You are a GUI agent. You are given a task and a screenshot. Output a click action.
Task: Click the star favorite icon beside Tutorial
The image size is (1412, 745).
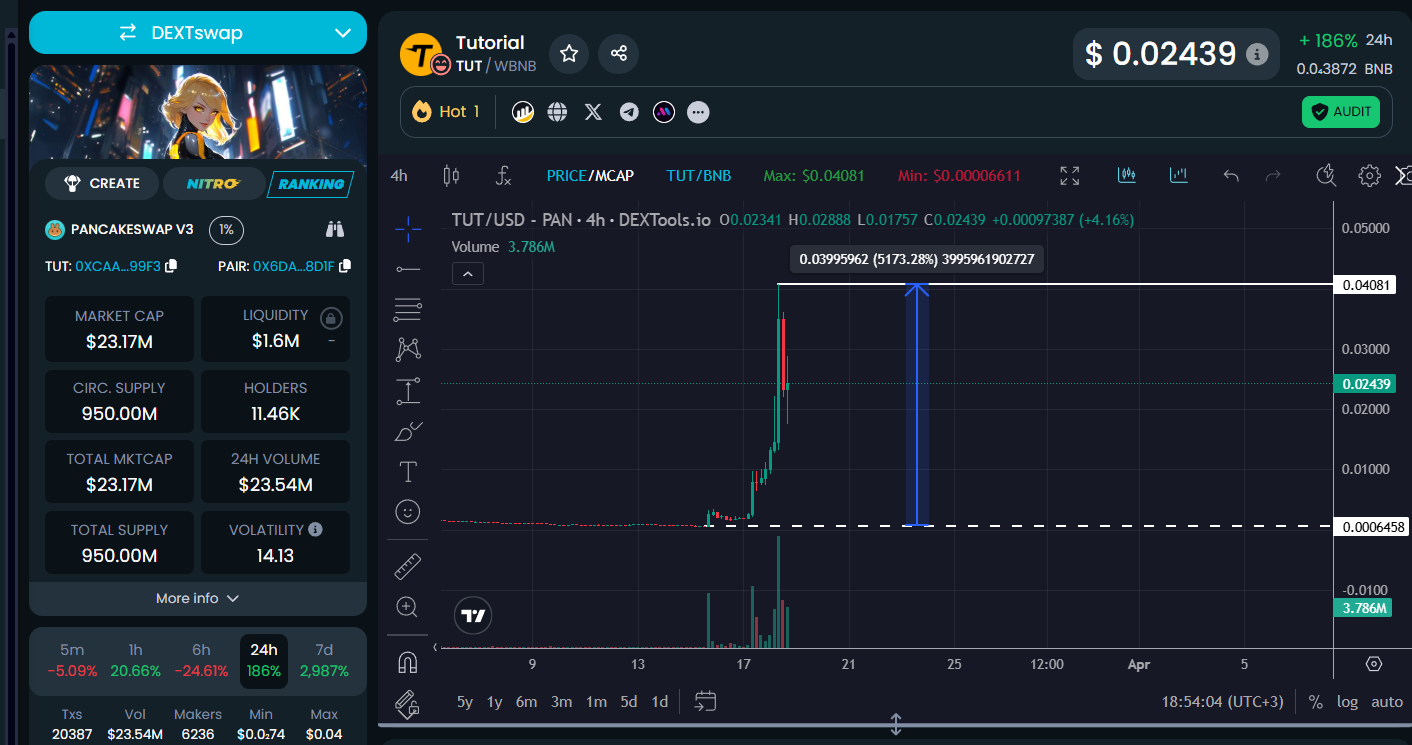[569, 53]
